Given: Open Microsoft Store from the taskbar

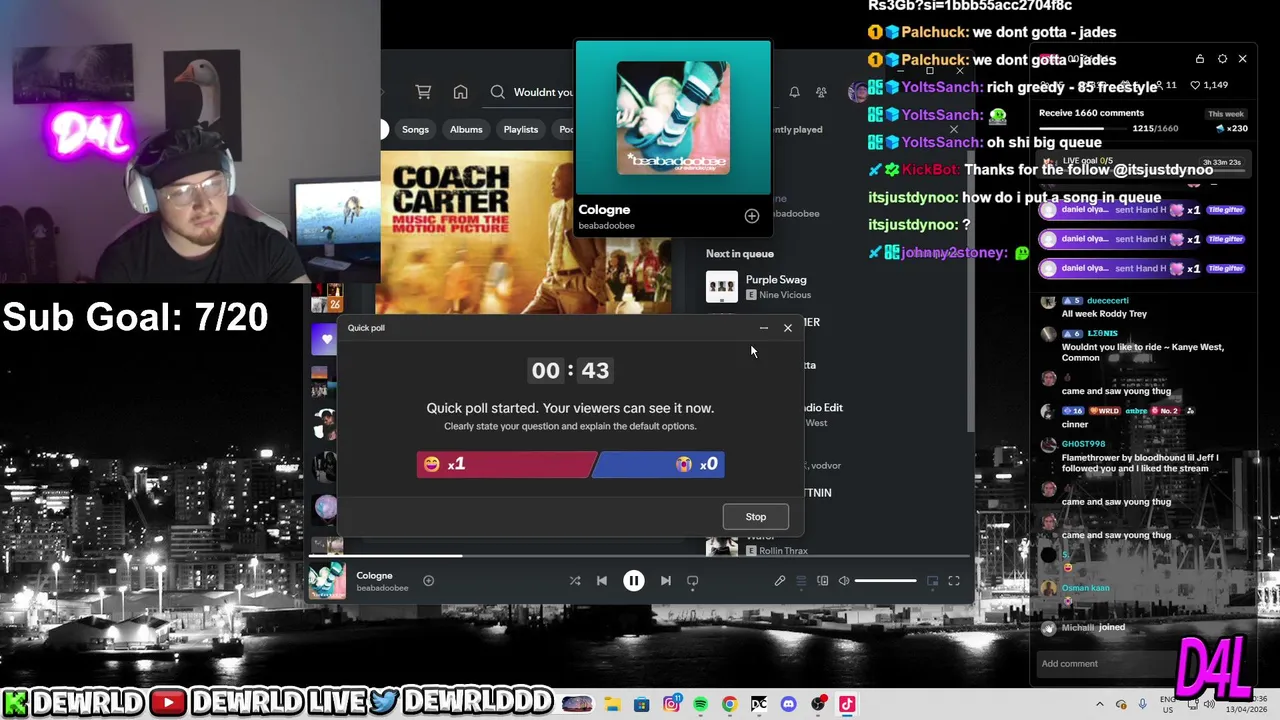Looking at the screenshot, I should tap(642, 704).
